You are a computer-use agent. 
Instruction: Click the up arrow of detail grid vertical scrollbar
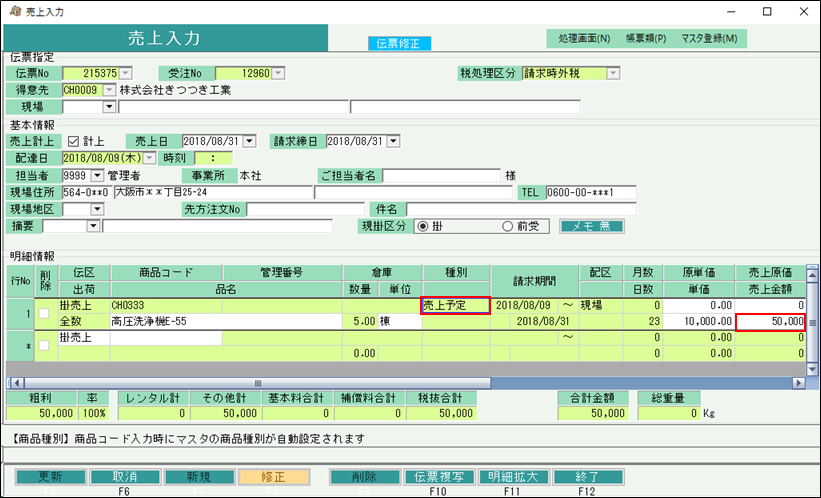[x=813, y=274]
